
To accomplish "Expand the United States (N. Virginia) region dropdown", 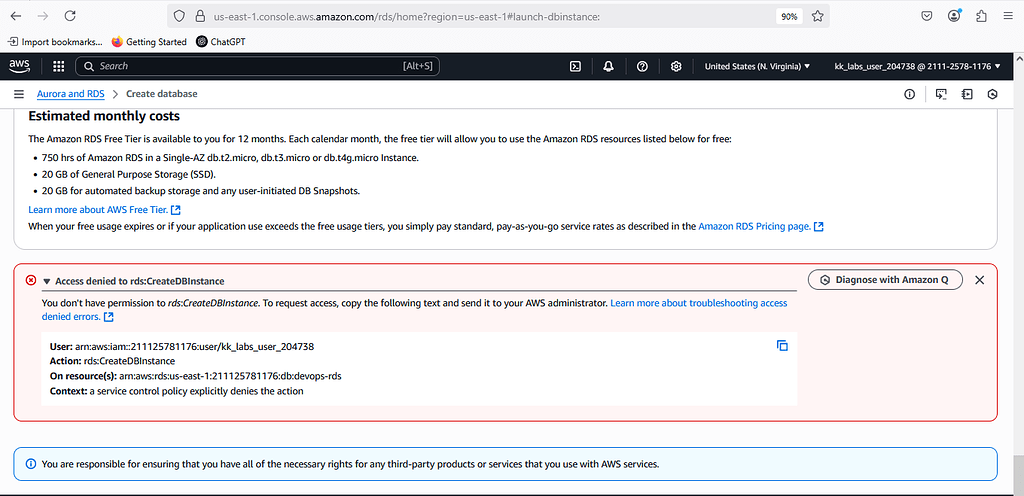I will click(758, 66).
